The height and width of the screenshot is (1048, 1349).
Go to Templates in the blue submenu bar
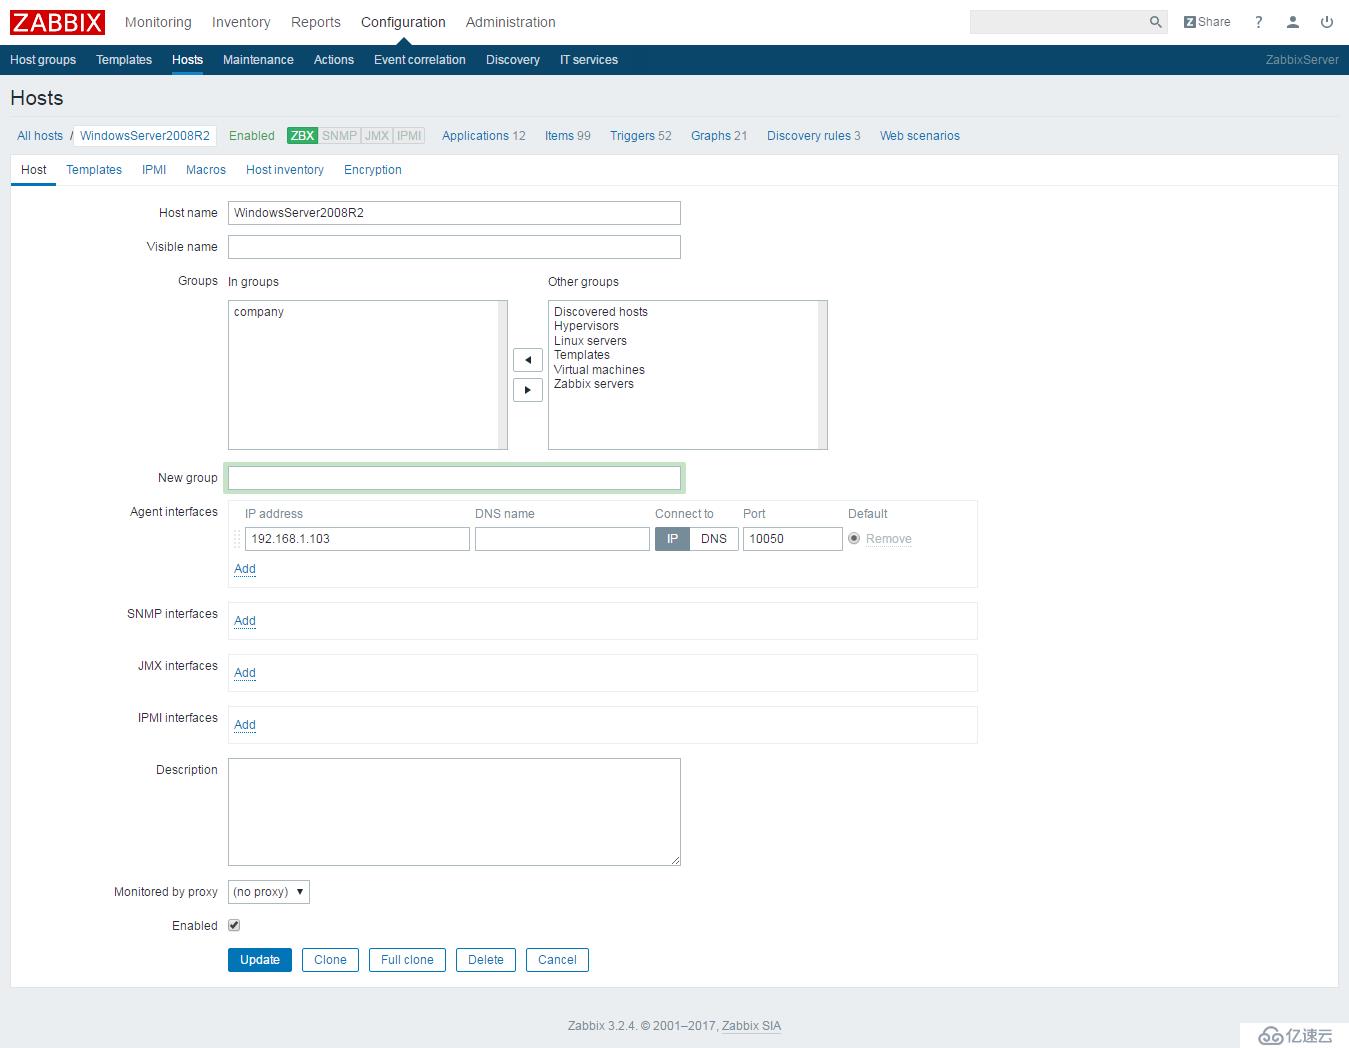124,60
